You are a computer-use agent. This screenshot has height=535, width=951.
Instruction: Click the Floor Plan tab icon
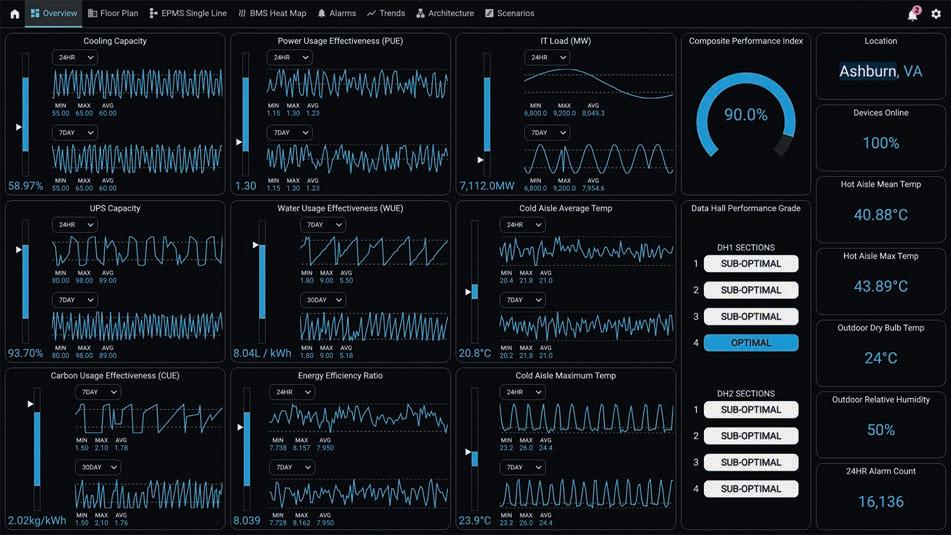[93, 13]
